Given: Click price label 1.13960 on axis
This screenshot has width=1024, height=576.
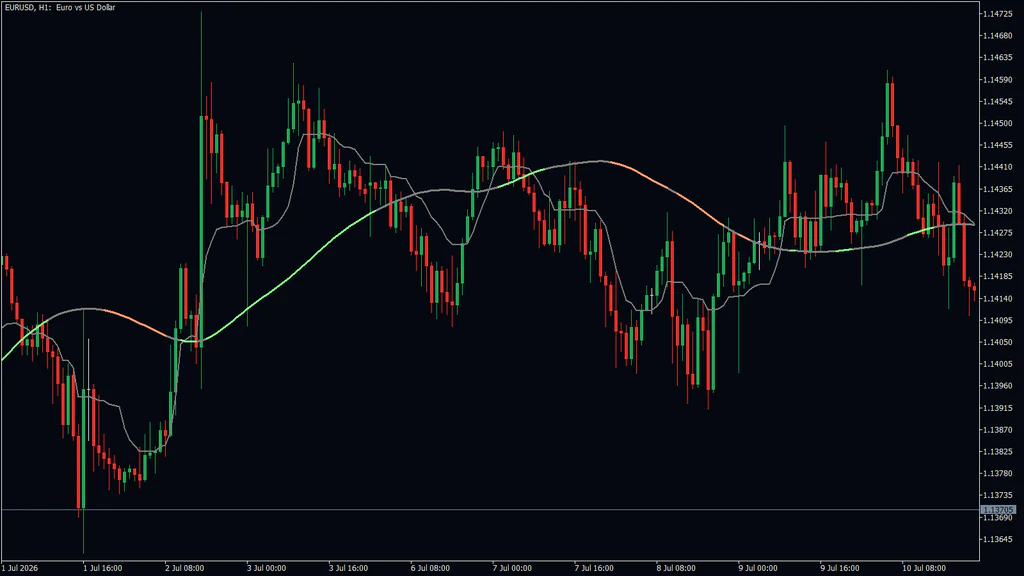Looking at the screenshot, I should [998, 386].
